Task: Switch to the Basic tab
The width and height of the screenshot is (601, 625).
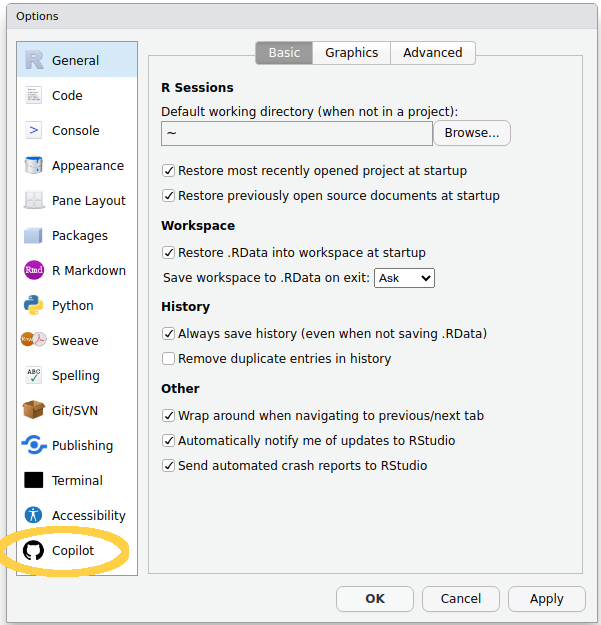Action: 284,53
